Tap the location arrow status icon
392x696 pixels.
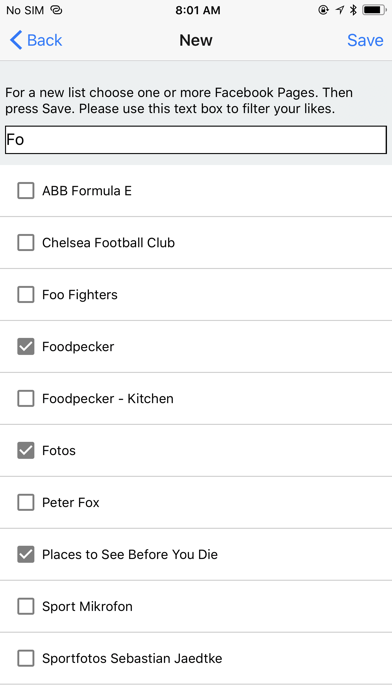click(x=340, y=10)
